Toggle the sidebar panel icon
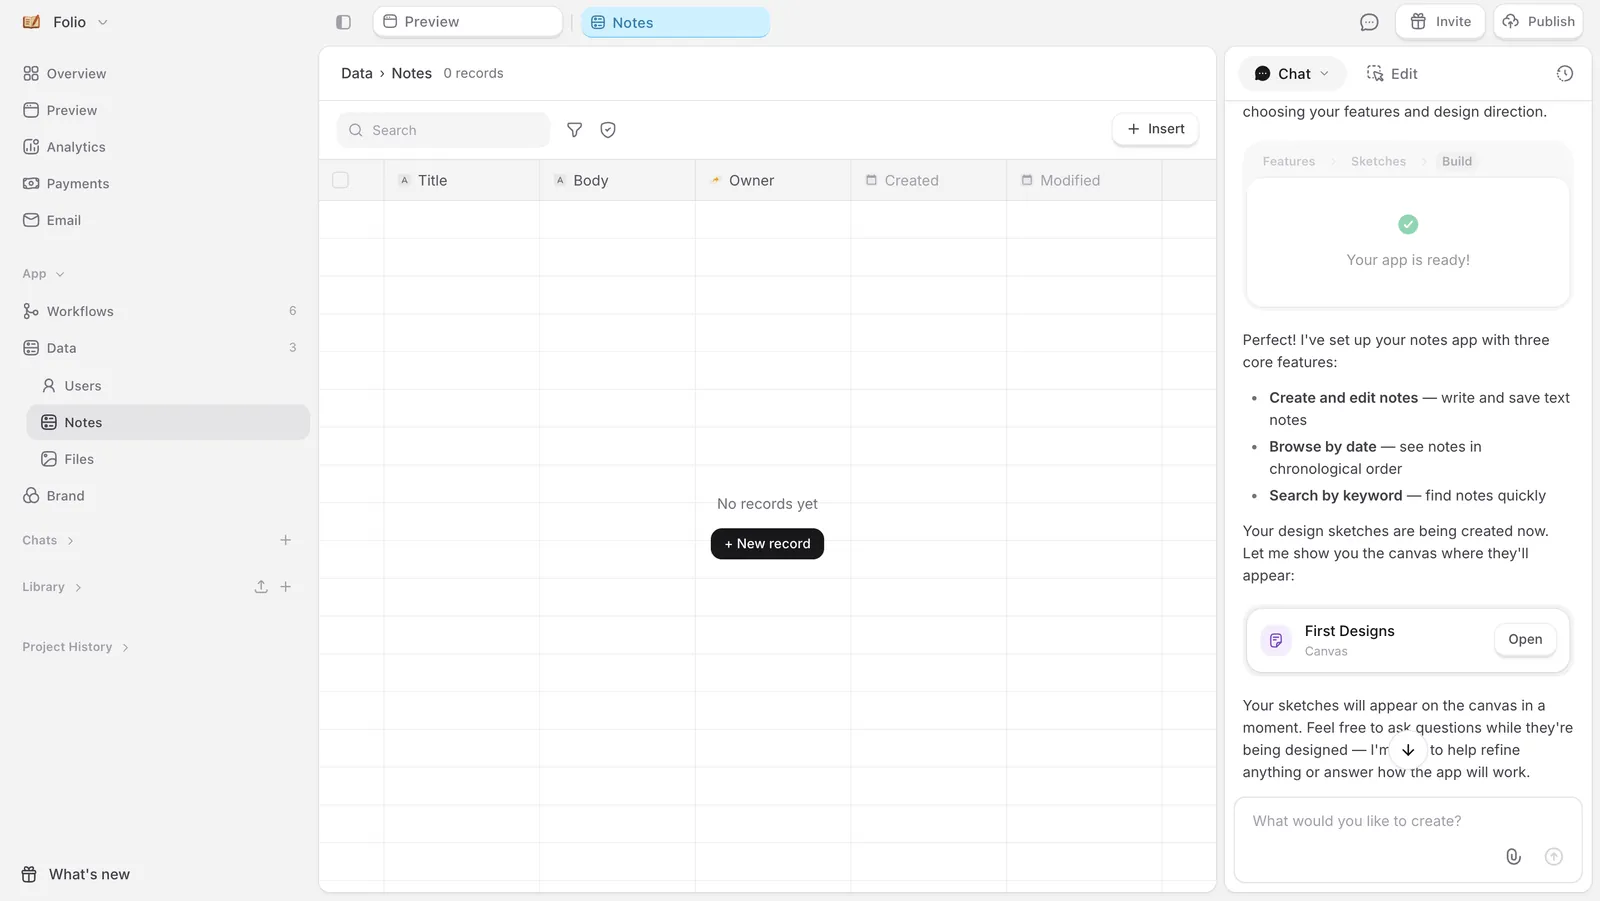Image resolution: width=1600 pixels, height=901 pixels. coord(343,22)
